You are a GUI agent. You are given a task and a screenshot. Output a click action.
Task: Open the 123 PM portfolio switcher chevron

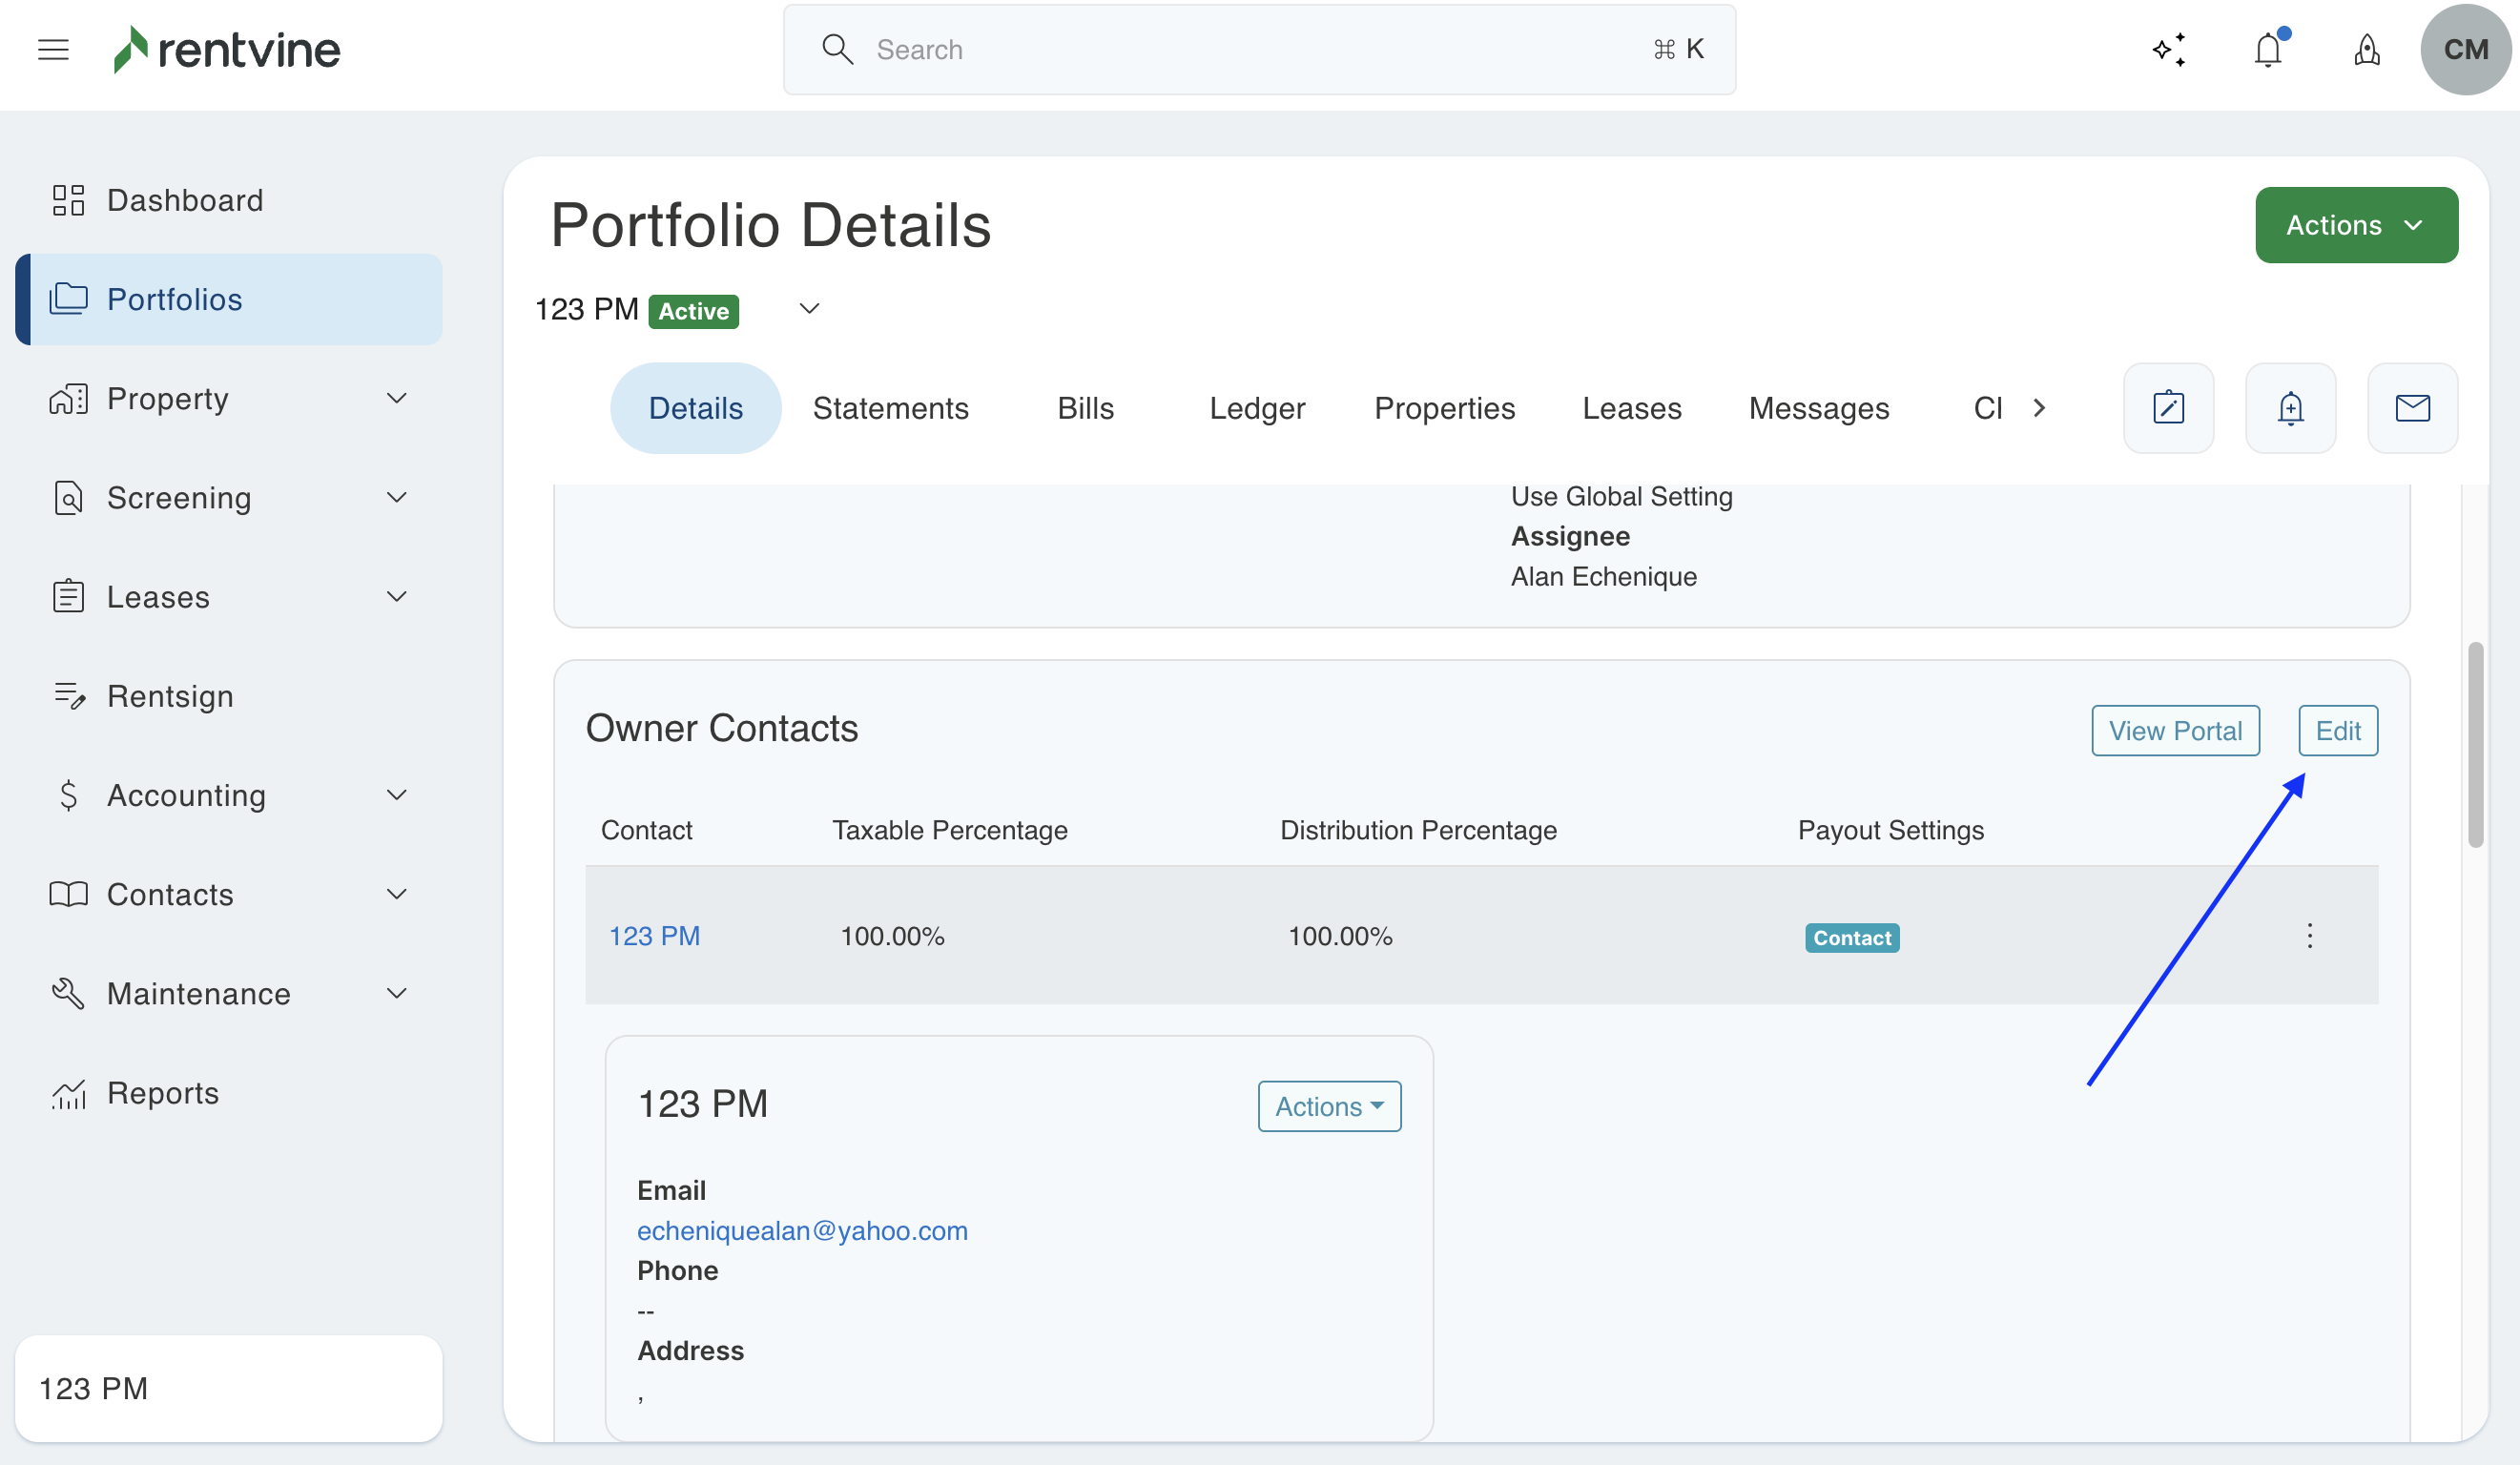coord(809,309)
